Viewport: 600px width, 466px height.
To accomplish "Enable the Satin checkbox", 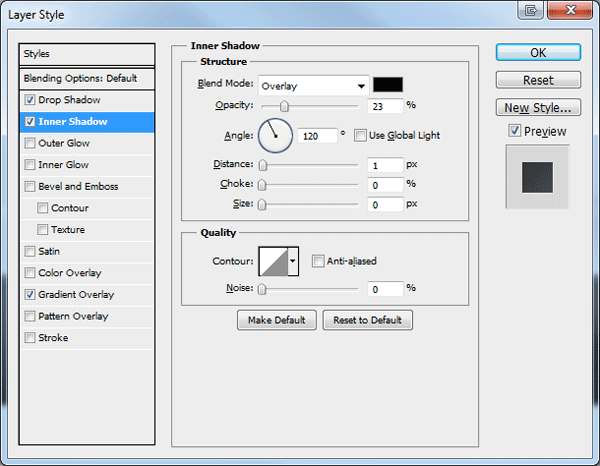I will tap(30, 251).
